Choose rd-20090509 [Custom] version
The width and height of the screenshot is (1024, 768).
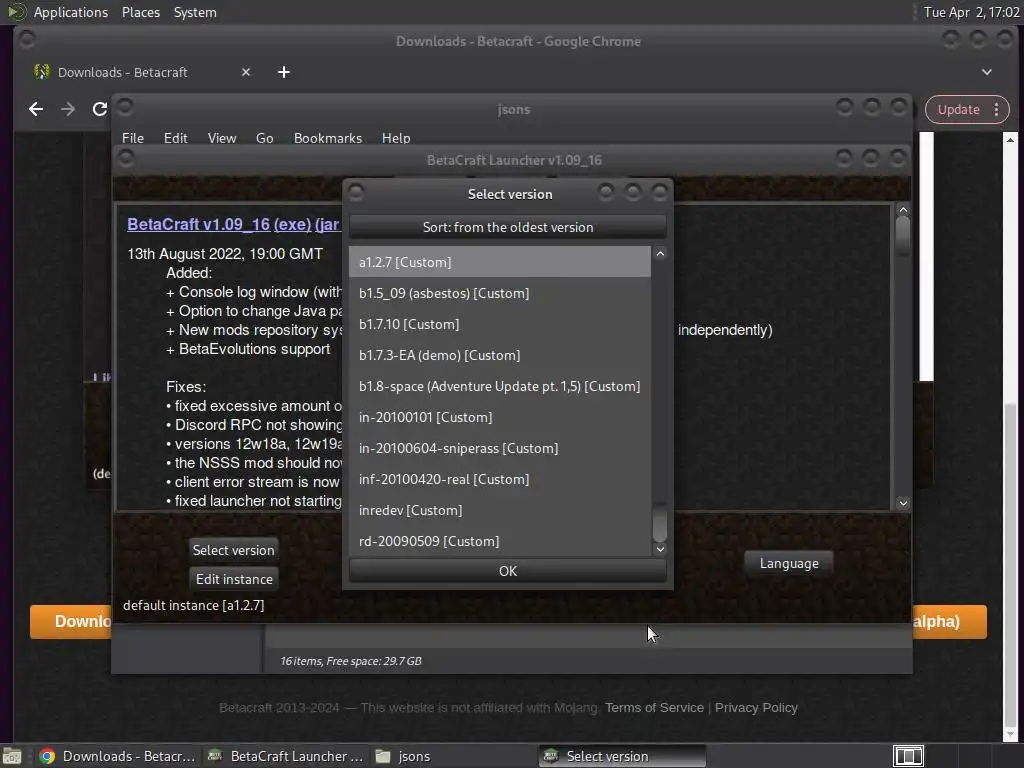tap(500, 541)
